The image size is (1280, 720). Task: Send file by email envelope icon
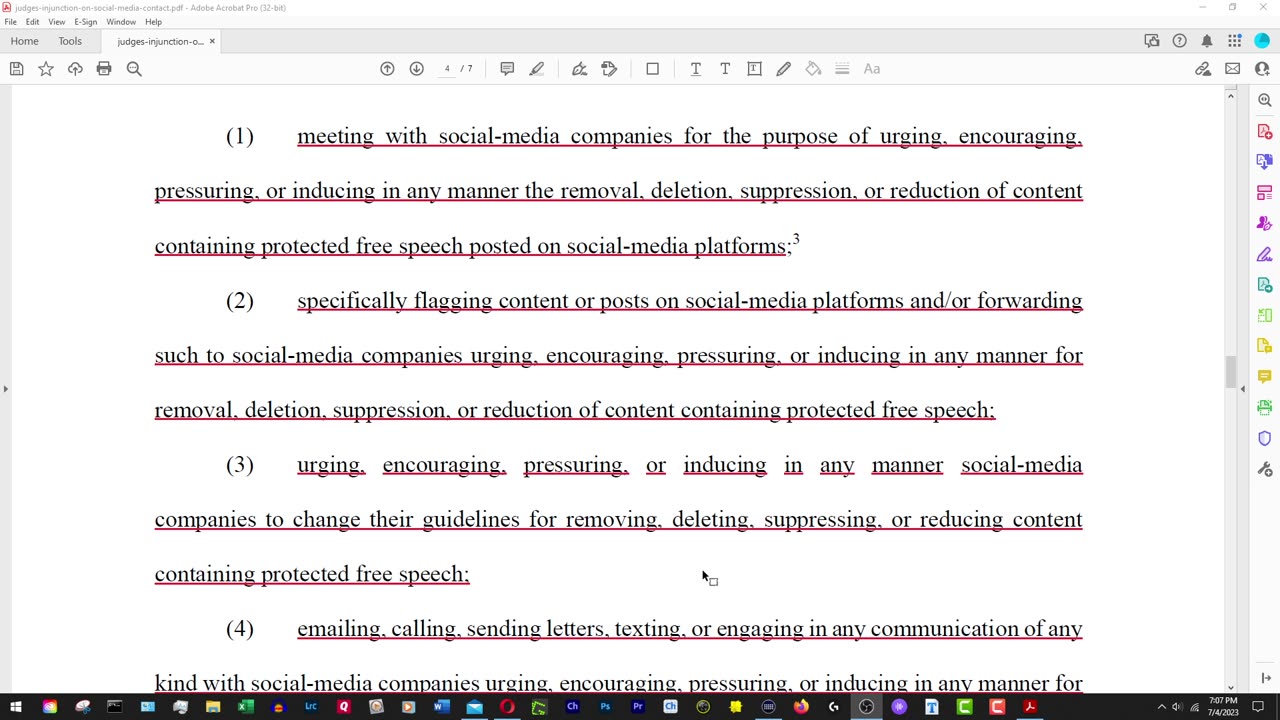1232,69
